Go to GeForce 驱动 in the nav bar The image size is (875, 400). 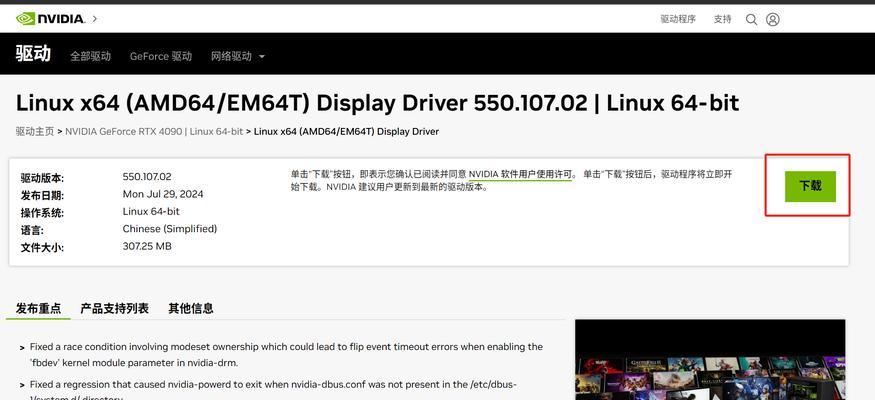[x=161, y=56]
